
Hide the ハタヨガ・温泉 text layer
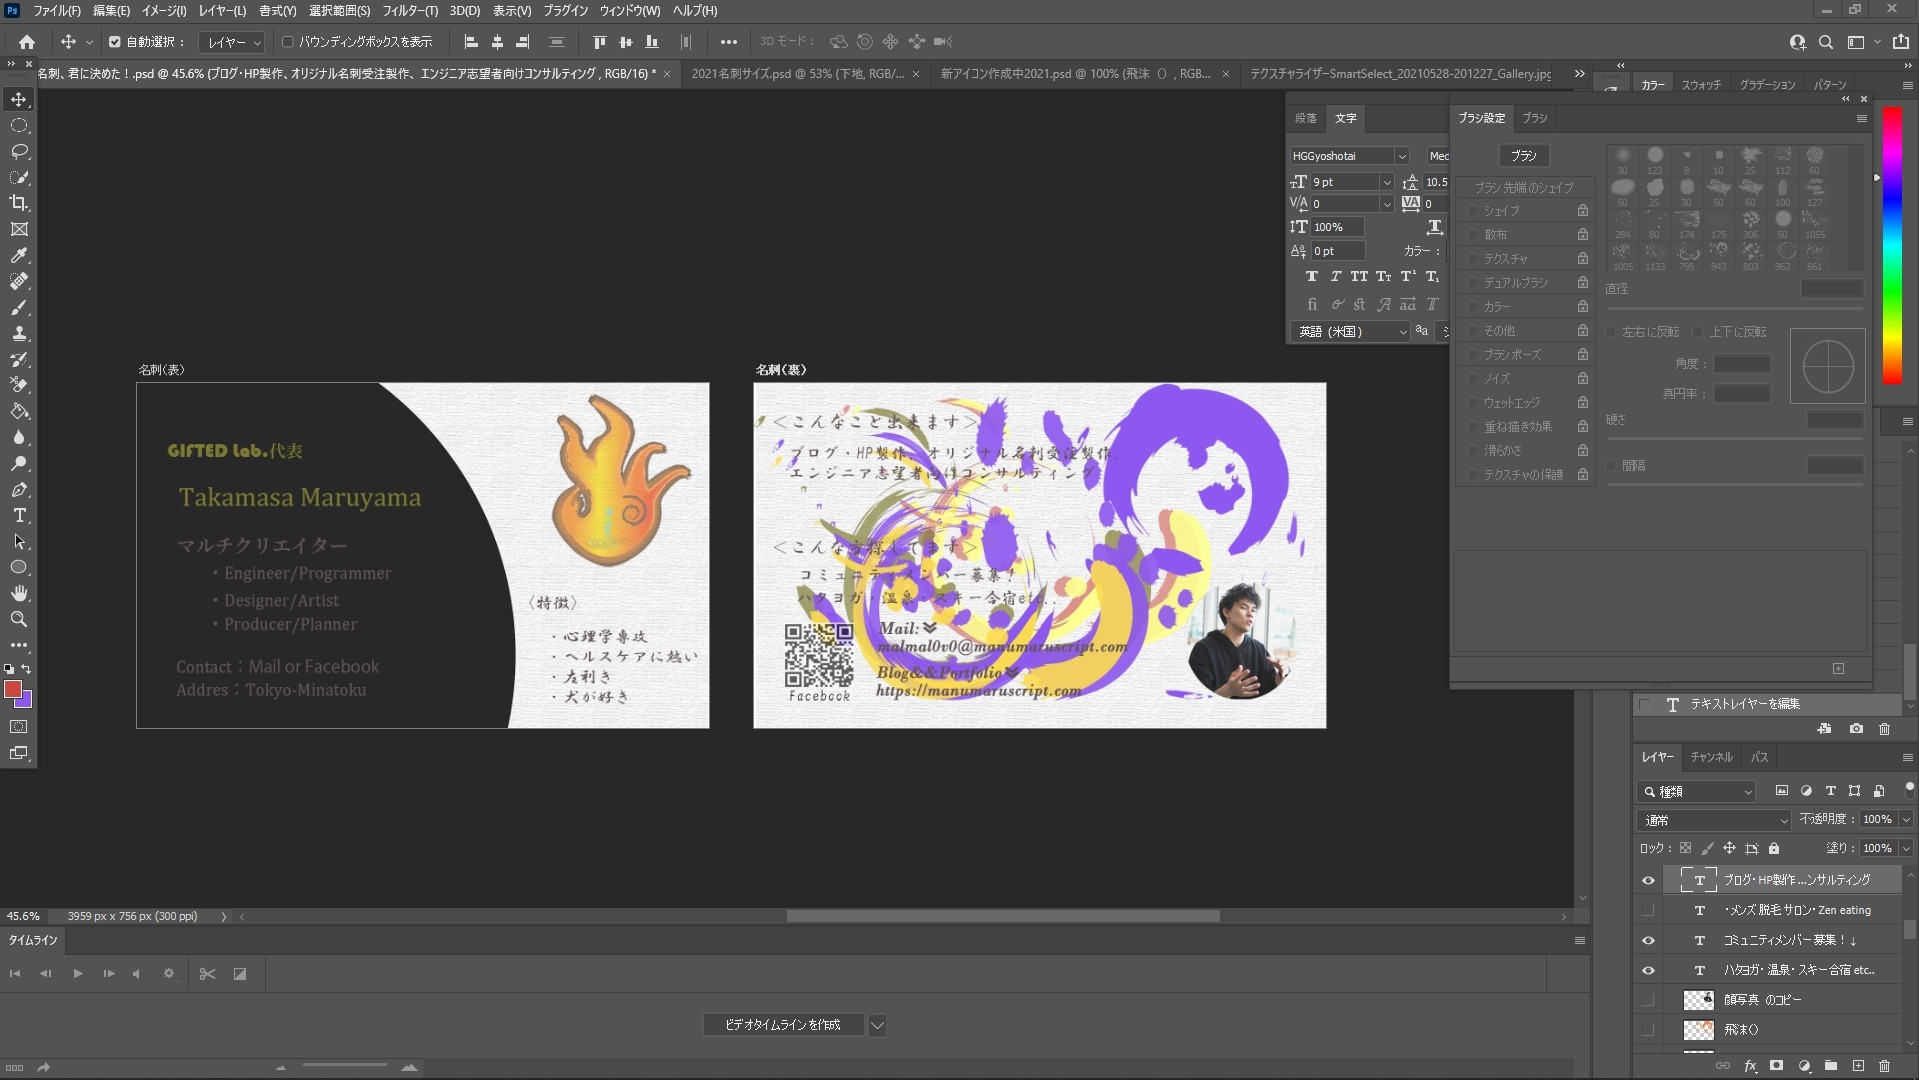(x=1648, y=971)
